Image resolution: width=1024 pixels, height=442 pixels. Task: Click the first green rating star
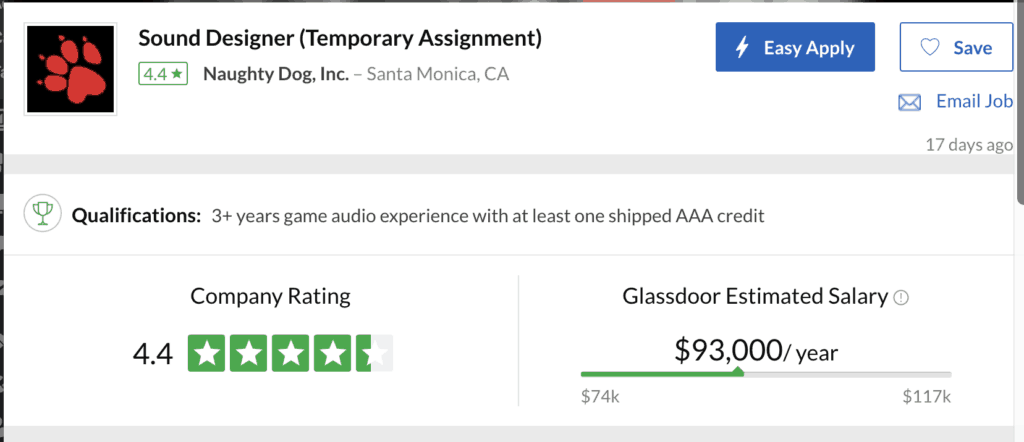(x=207, y=353)
